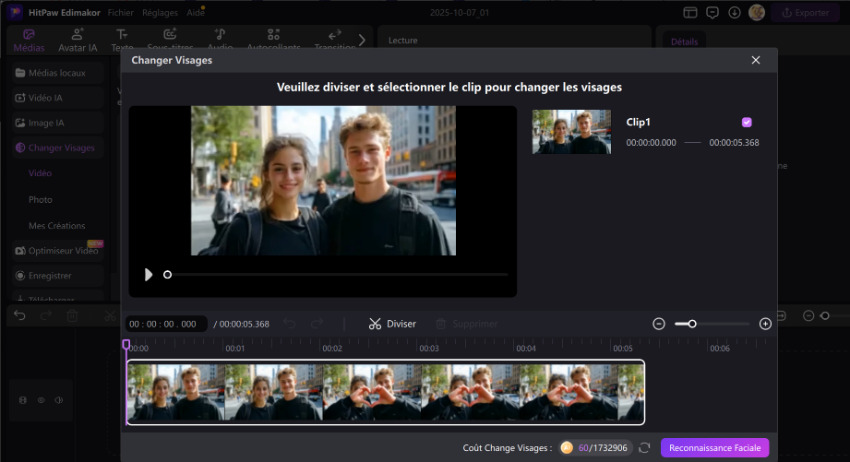Uncheck the Clip1 checkbox

pyautogui.click(x=746, y=122)
